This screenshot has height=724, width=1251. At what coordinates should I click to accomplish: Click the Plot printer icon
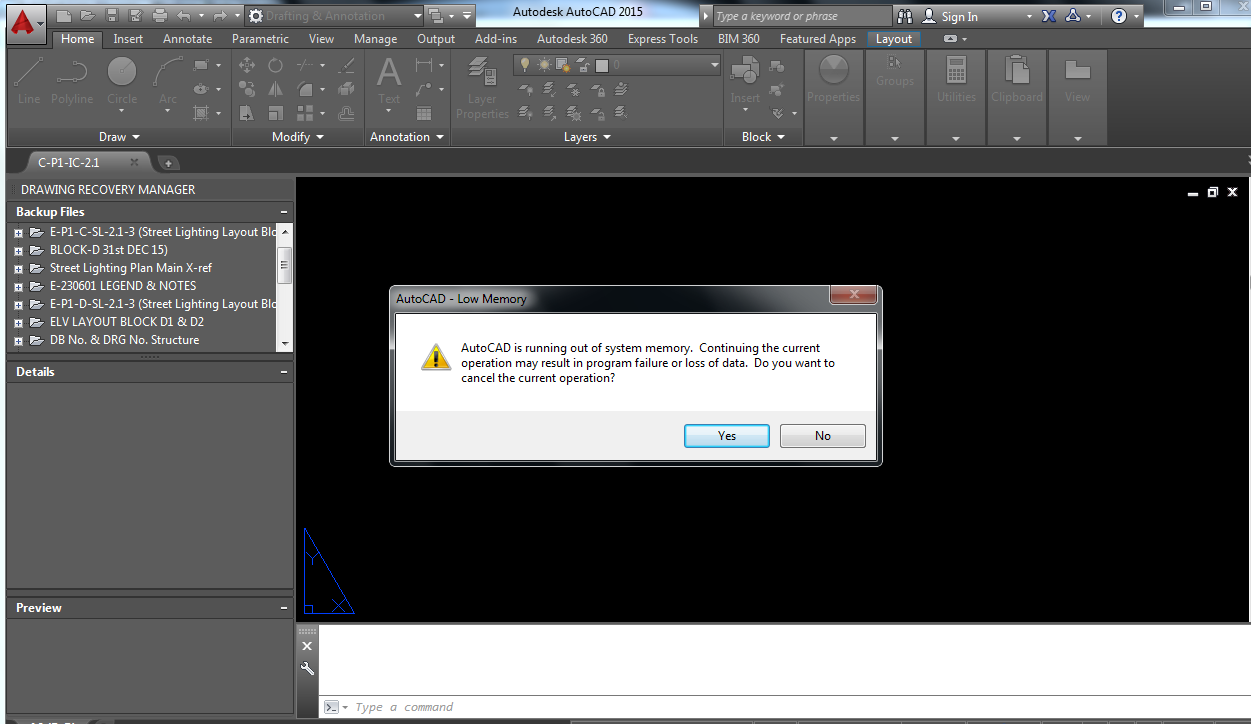pyautogui.click(x=160, y=16)
